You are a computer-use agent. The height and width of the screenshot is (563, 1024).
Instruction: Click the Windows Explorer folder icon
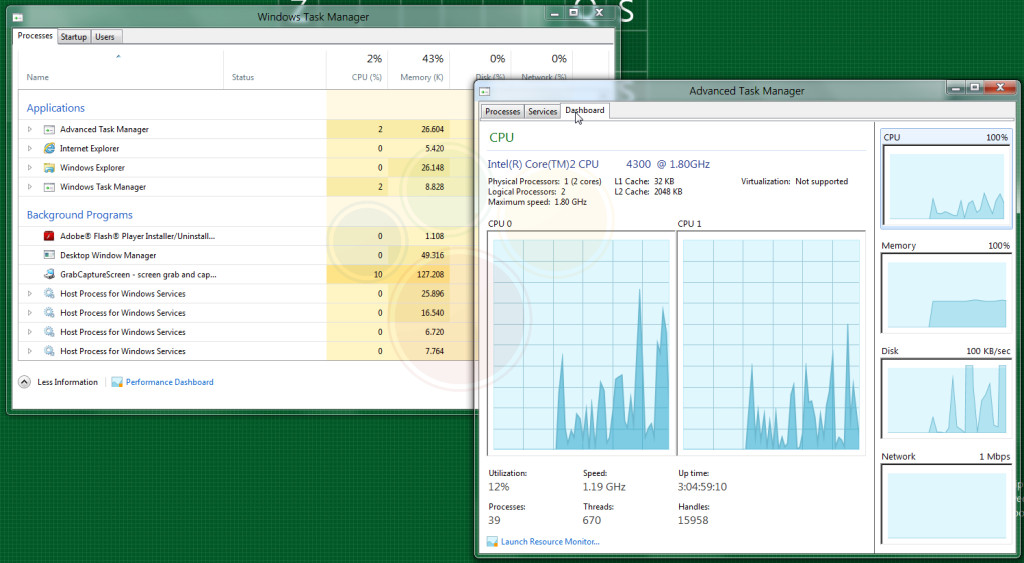(49, 167)
